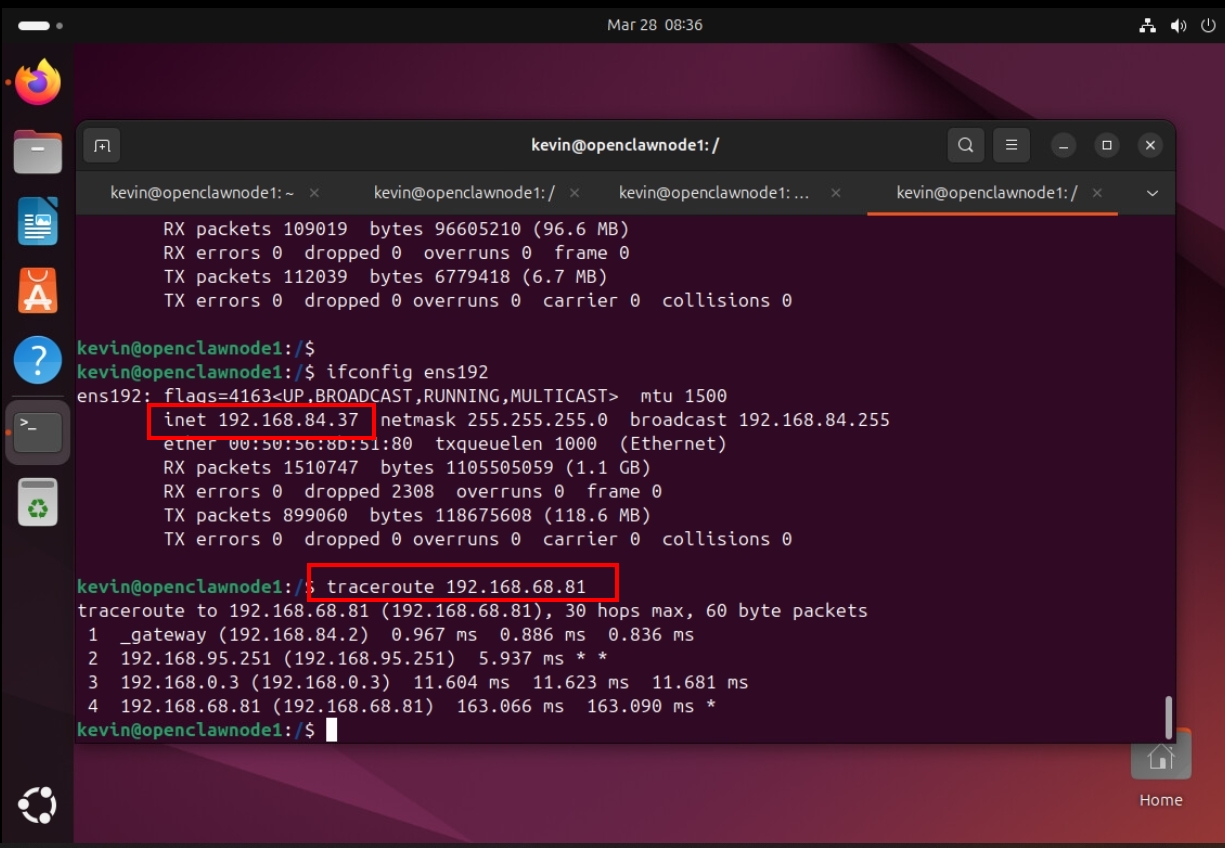Close the third terminal tab

coord(836,193)
